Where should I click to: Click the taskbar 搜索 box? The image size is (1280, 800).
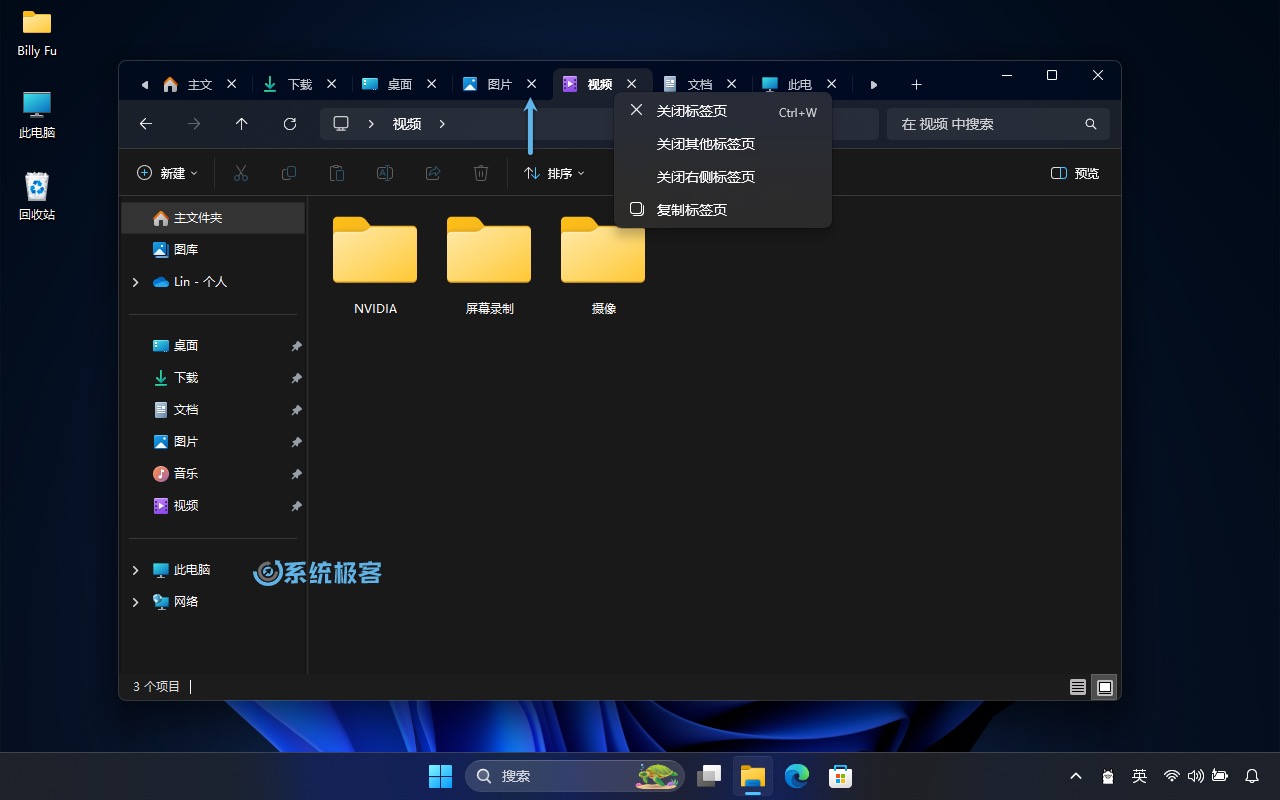tap(575, 776)
